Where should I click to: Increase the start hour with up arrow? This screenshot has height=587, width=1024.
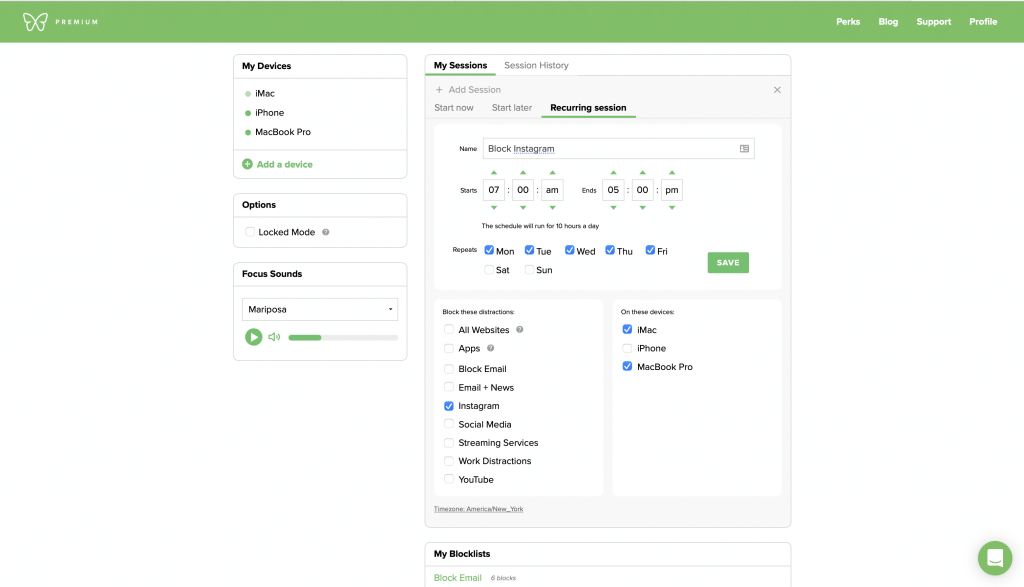click(x=493, y=172)
